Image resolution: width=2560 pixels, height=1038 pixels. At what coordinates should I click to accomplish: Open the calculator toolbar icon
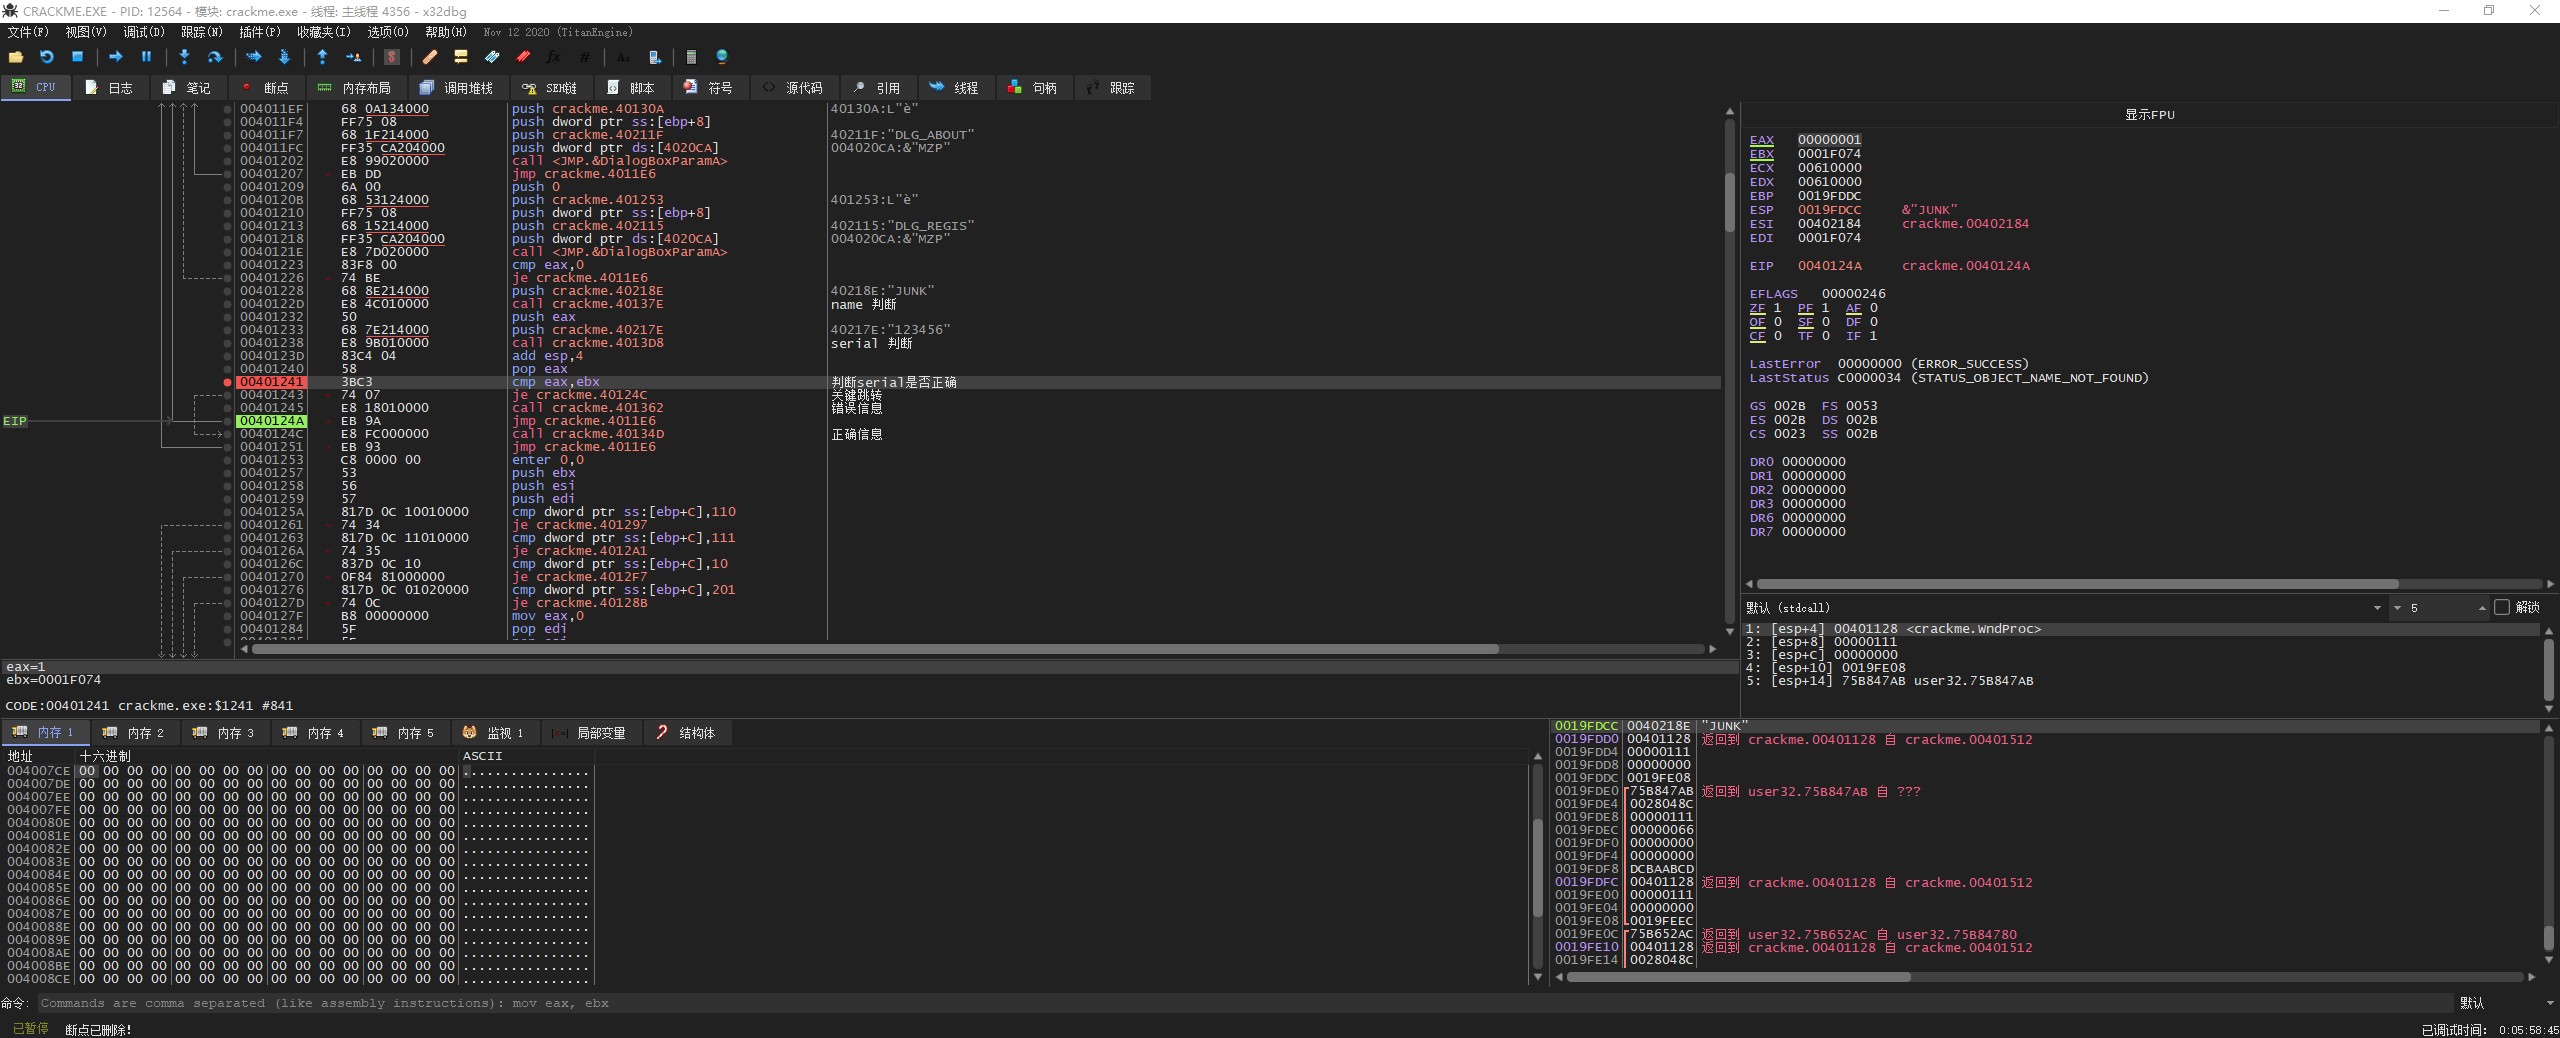click(690, 57)
